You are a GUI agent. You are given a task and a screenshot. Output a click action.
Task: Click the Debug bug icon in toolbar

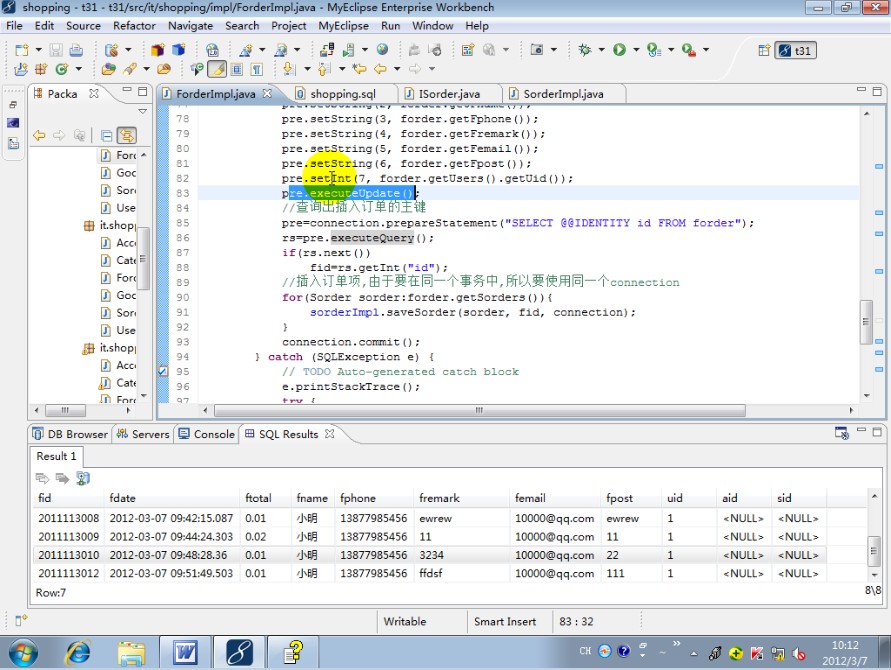[585, 49]
